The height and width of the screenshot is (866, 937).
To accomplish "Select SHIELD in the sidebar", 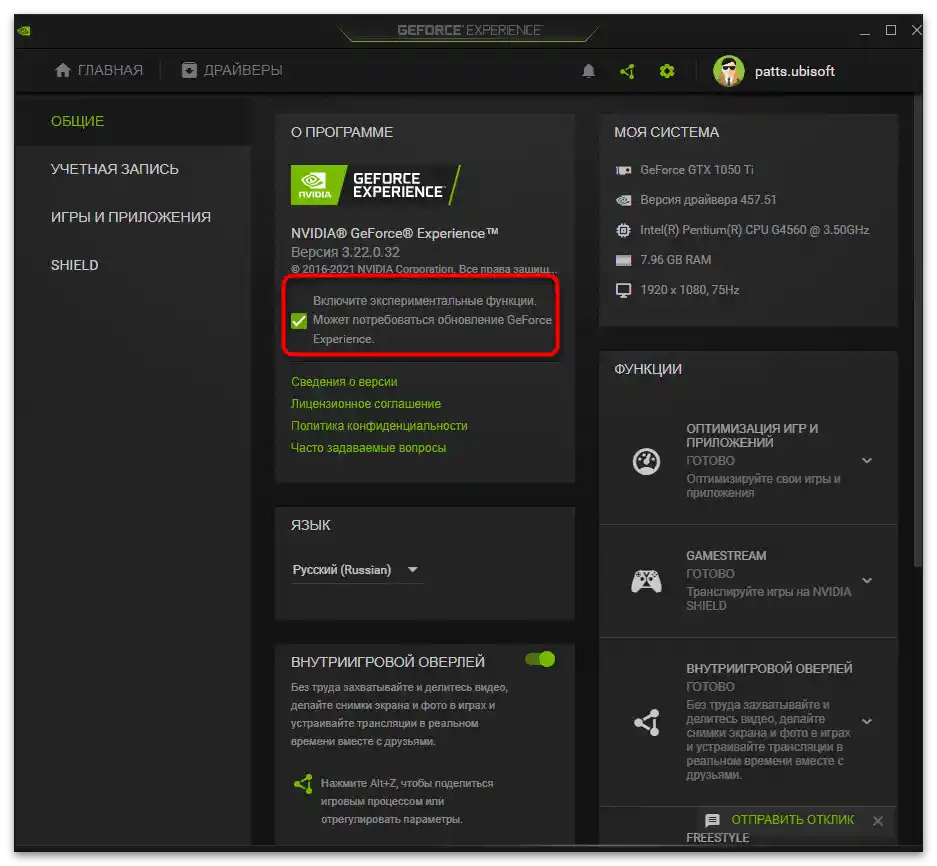I will pyautogui.click(x=75, y=265).
